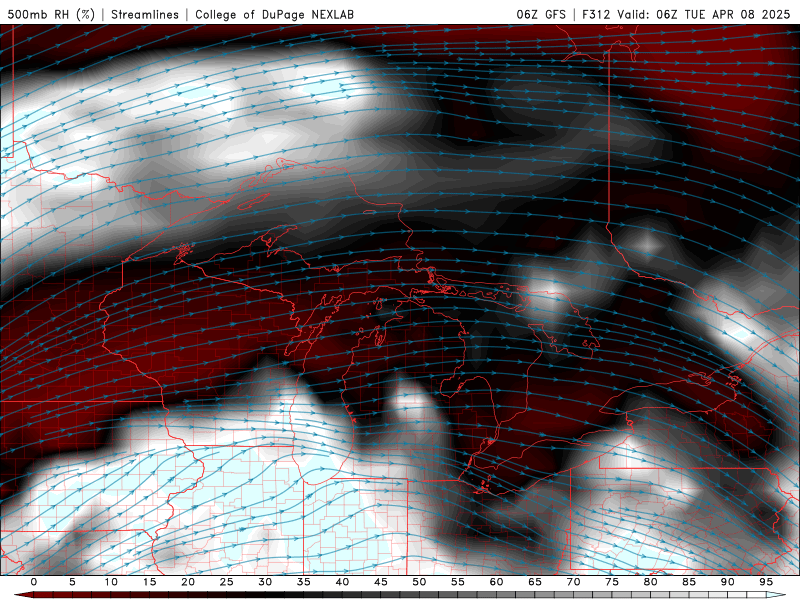800x600 pixels.
Task: Select the 0 value on the RH scale
Action: 34,582
